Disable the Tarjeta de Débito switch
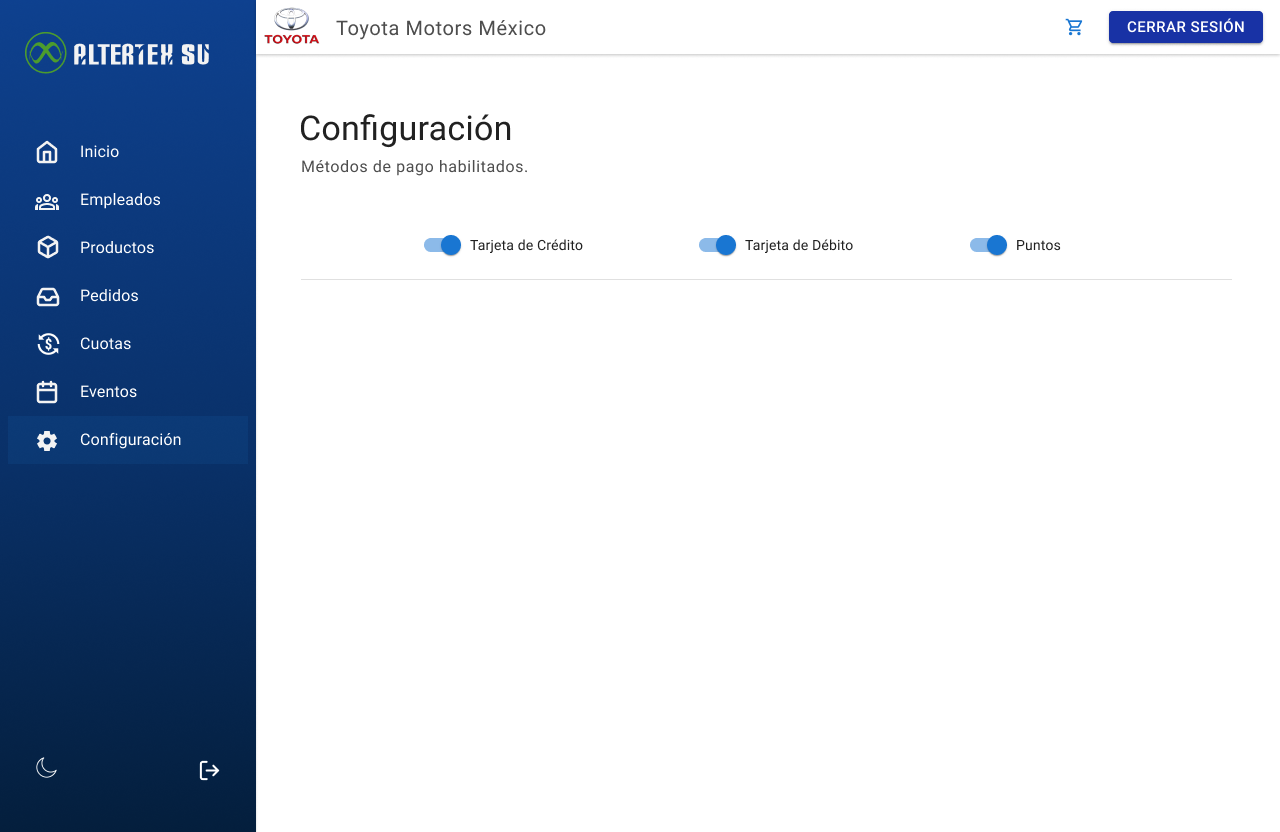 pyautogui.click(x=717, y=245)
